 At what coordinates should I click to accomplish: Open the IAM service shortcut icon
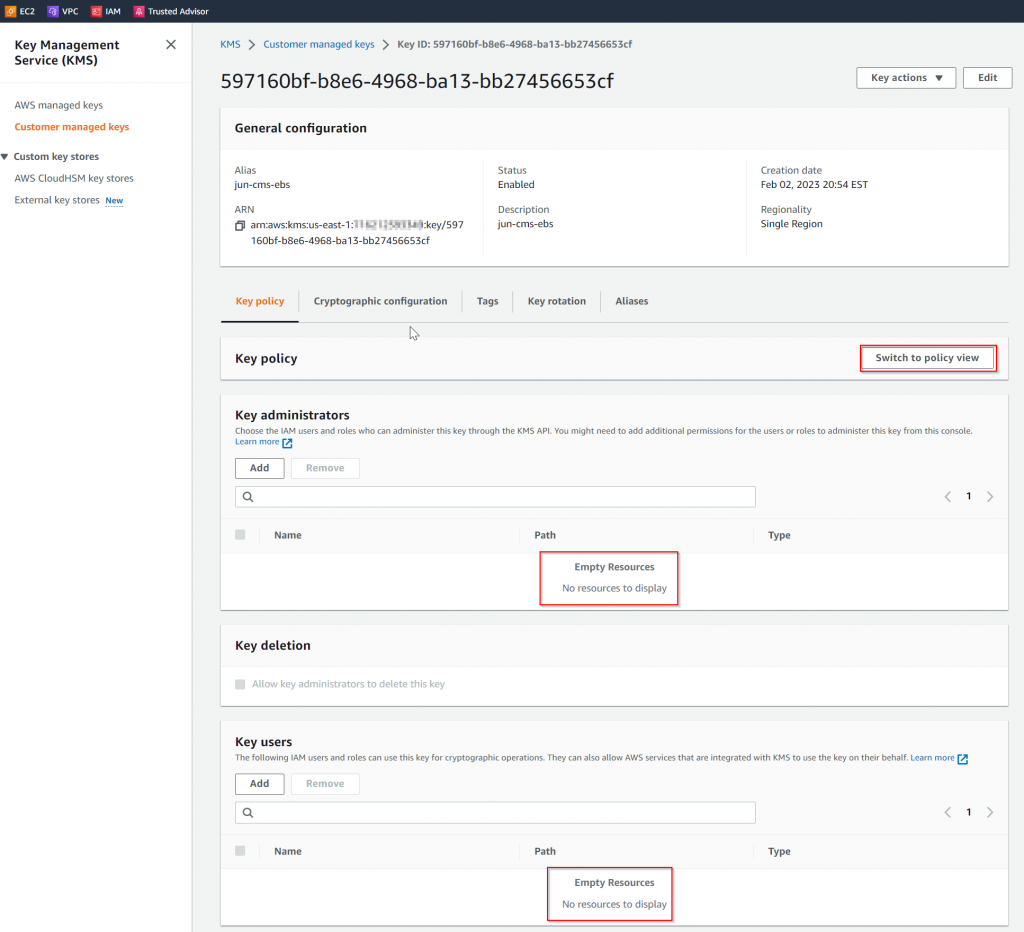[96, 11]
